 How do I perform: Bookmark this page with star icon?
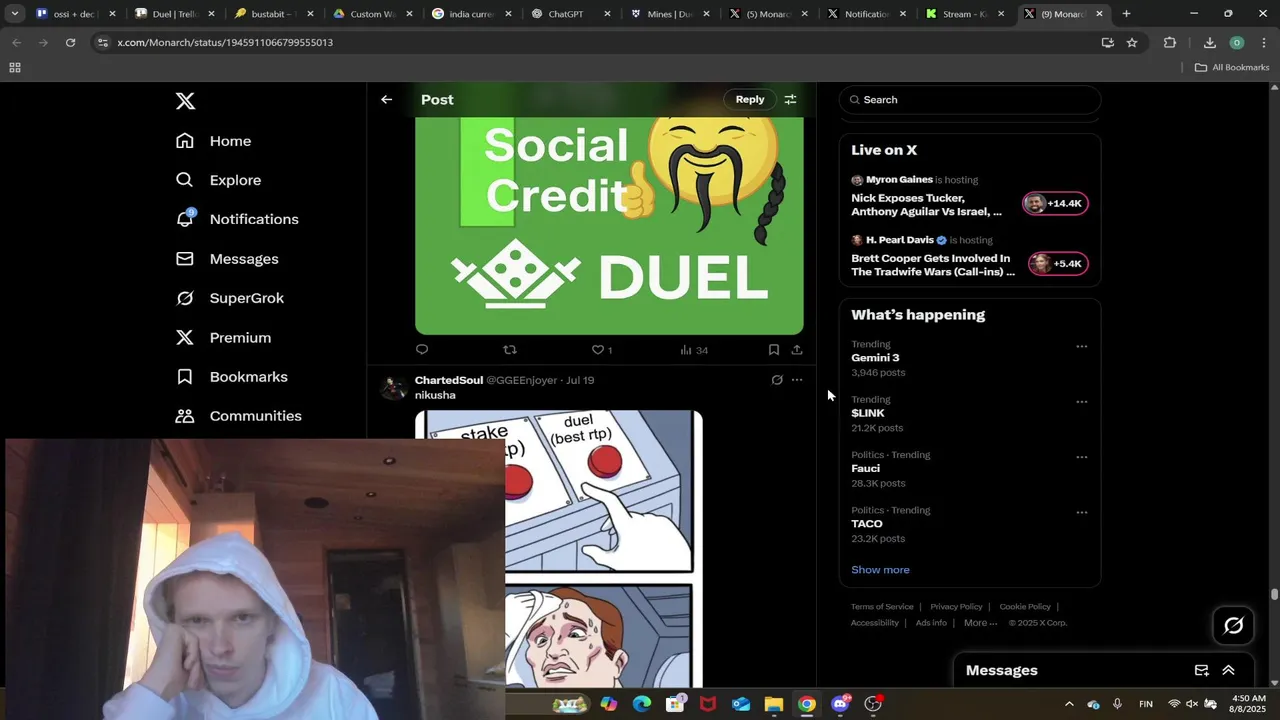pyautogui.click(x=1132, y=43)
